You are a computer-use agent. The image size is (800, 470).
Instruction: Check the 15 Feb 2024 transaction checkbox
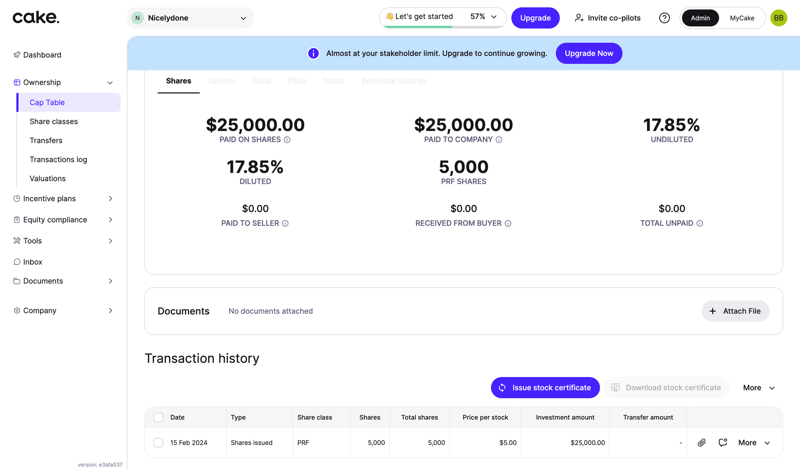tap(158, 442)
